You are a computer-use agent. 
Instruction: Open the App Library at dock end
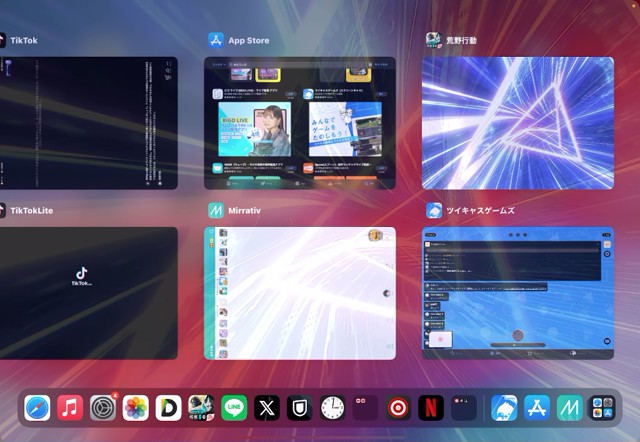(x=602, y=408)
